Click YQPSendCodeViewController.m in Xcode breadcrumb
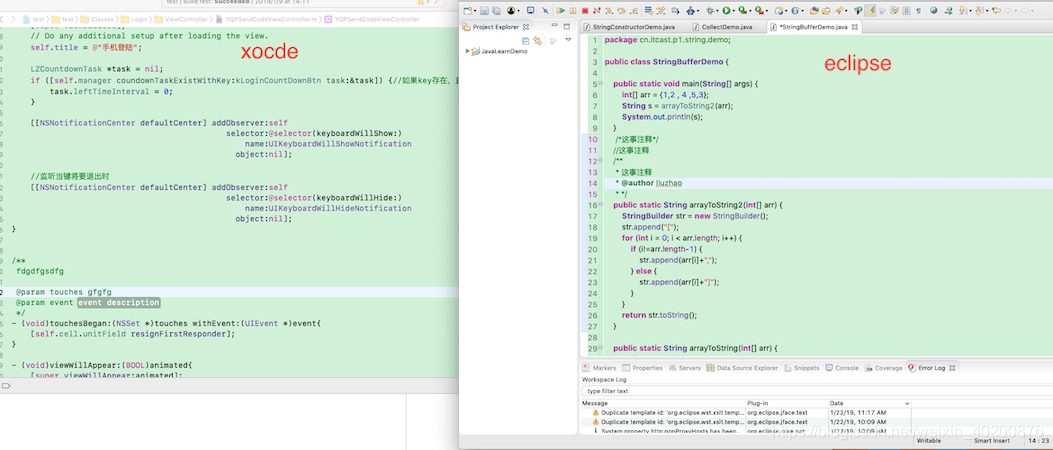This screenshot has width=1053, height=450. tap(269, 20)
